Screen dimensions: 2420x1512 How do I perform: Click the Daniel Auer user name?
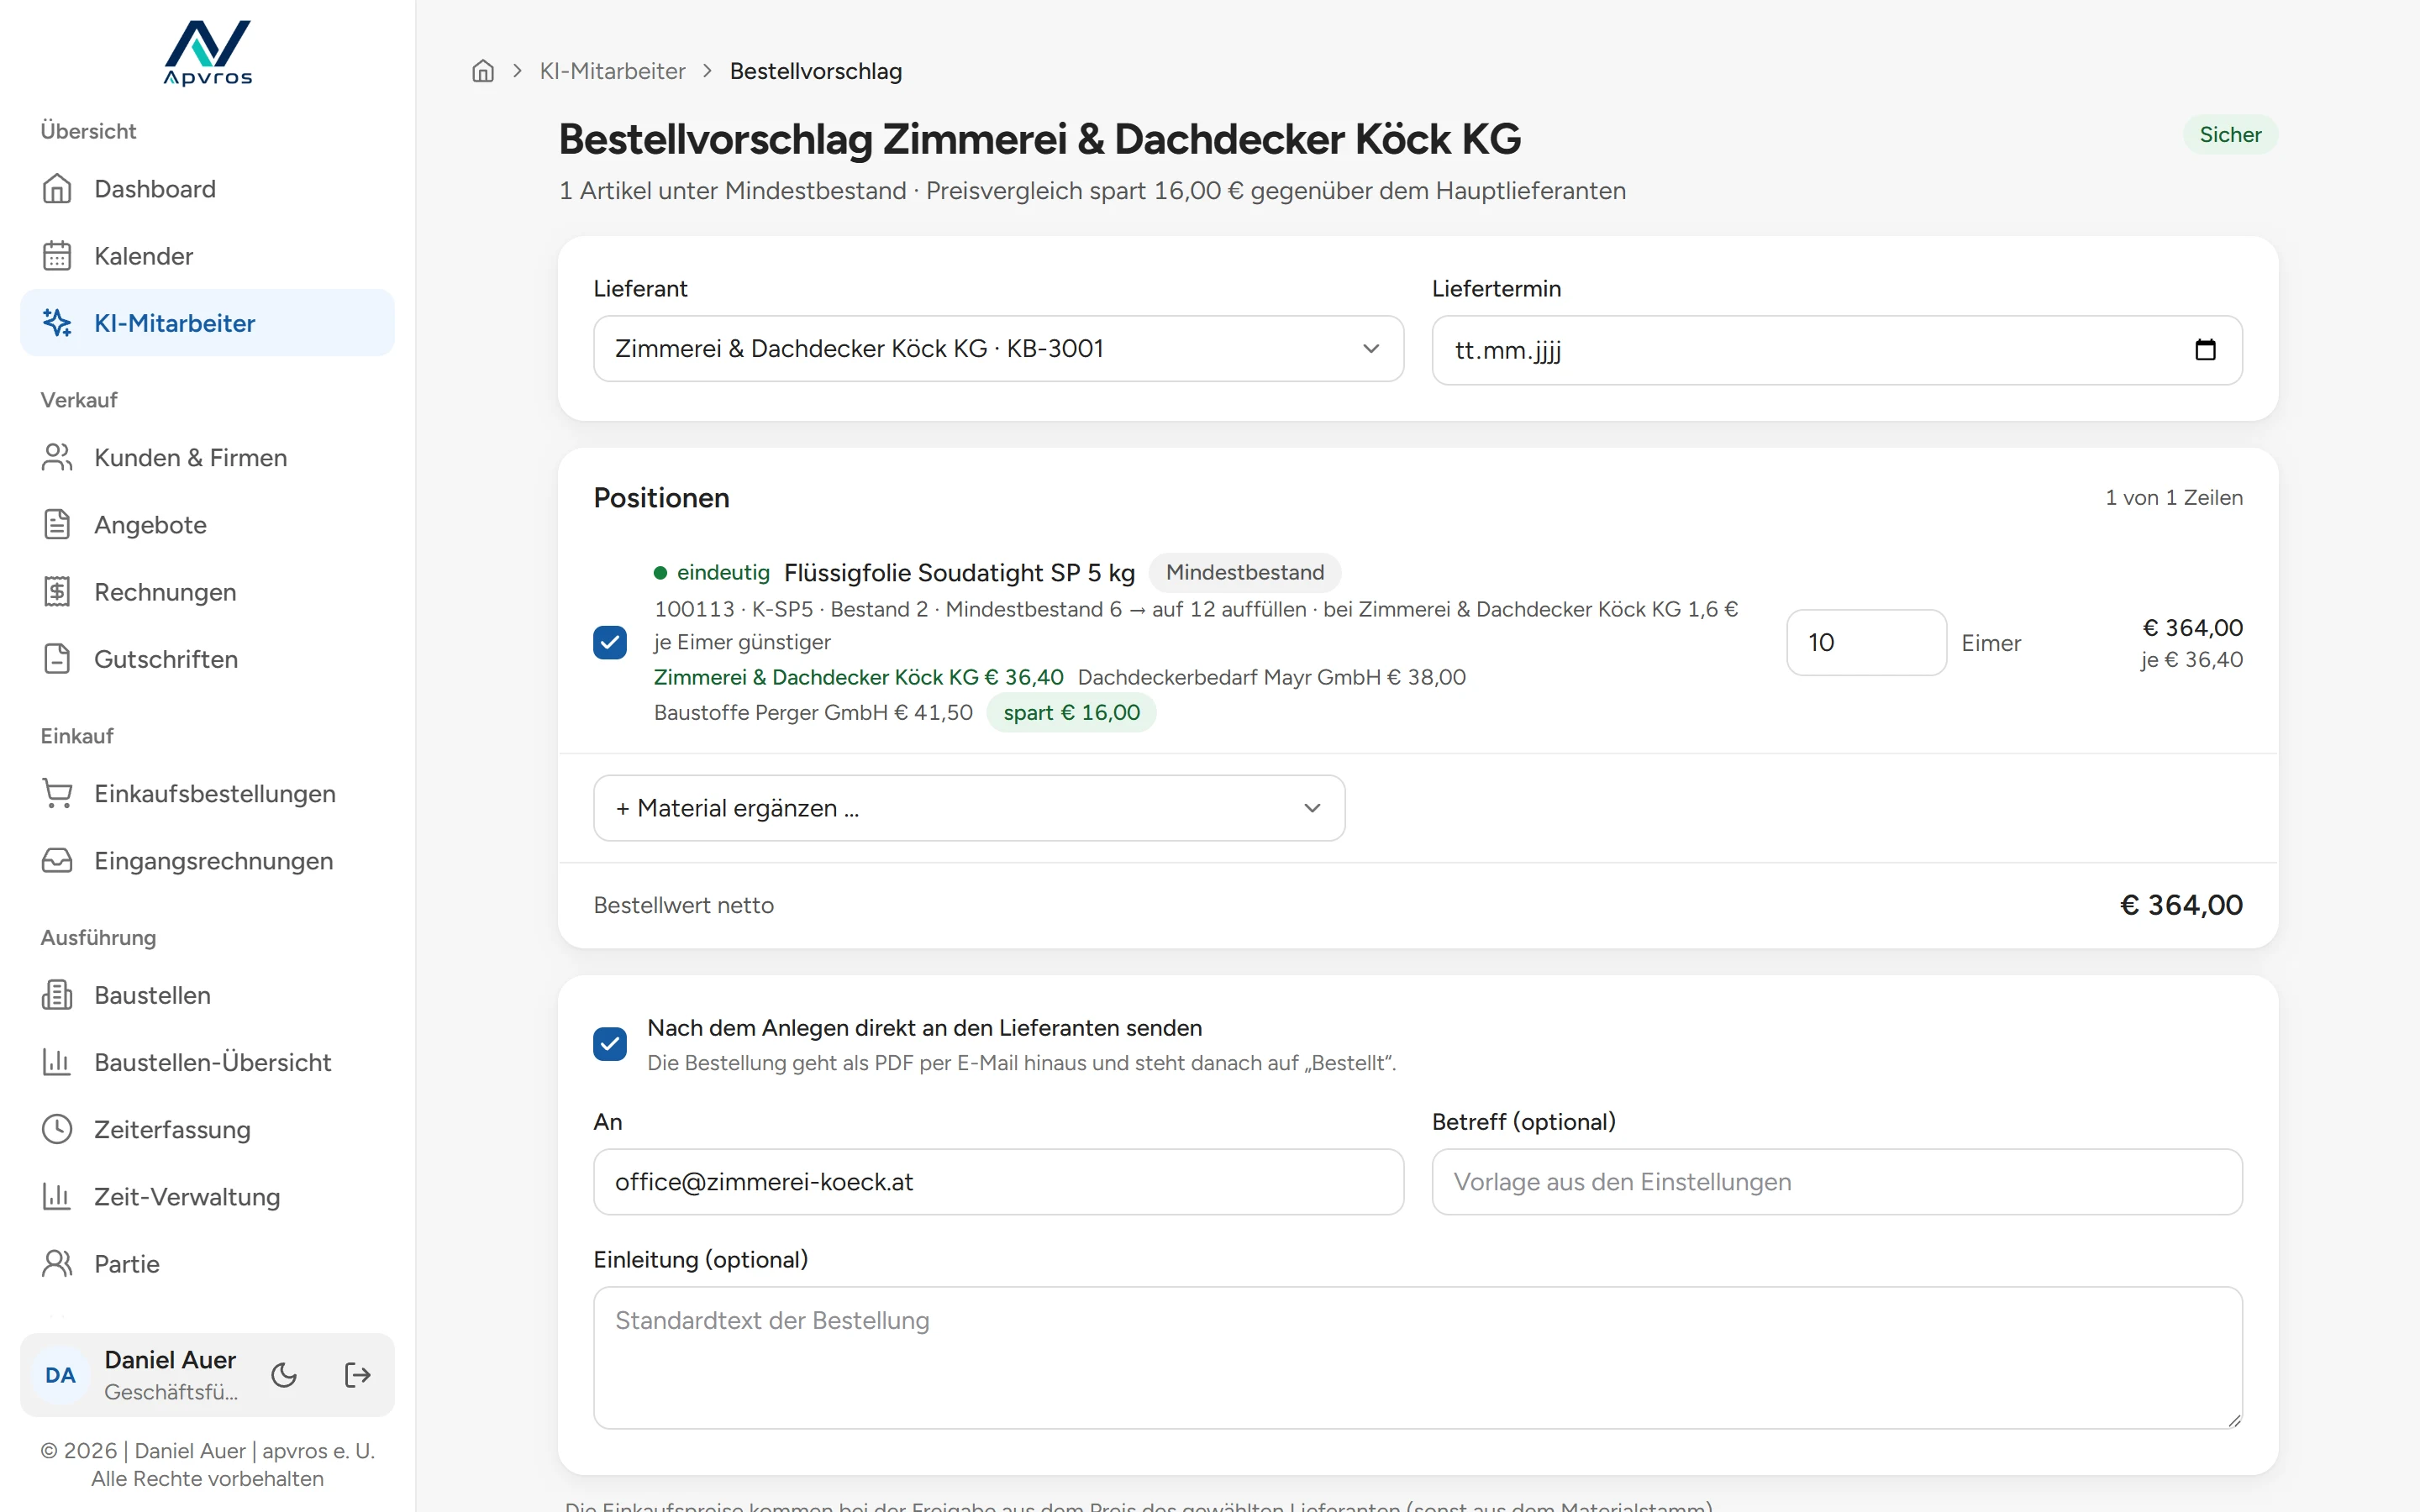pyautogui.click(x=170, y=1360)
